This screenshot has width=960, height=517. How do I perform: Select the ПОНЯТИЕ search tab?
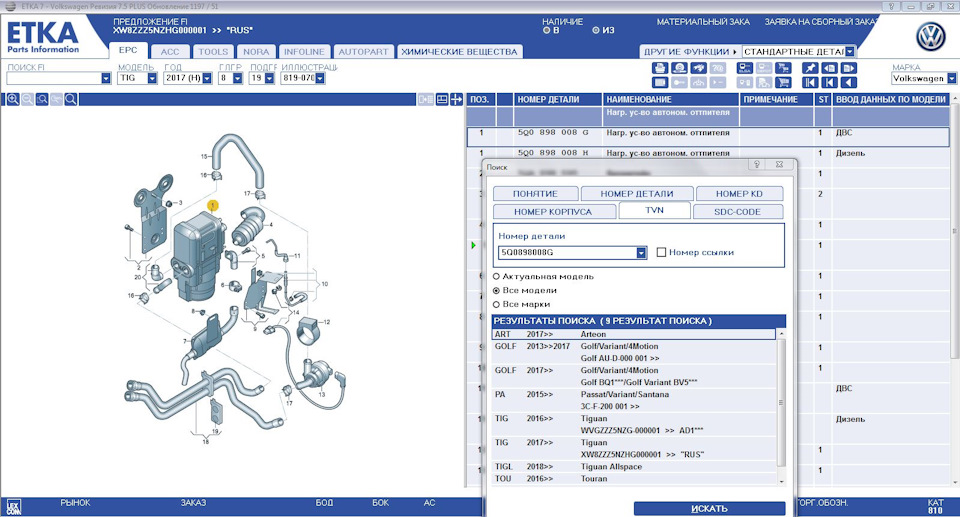tap(535, 194)
